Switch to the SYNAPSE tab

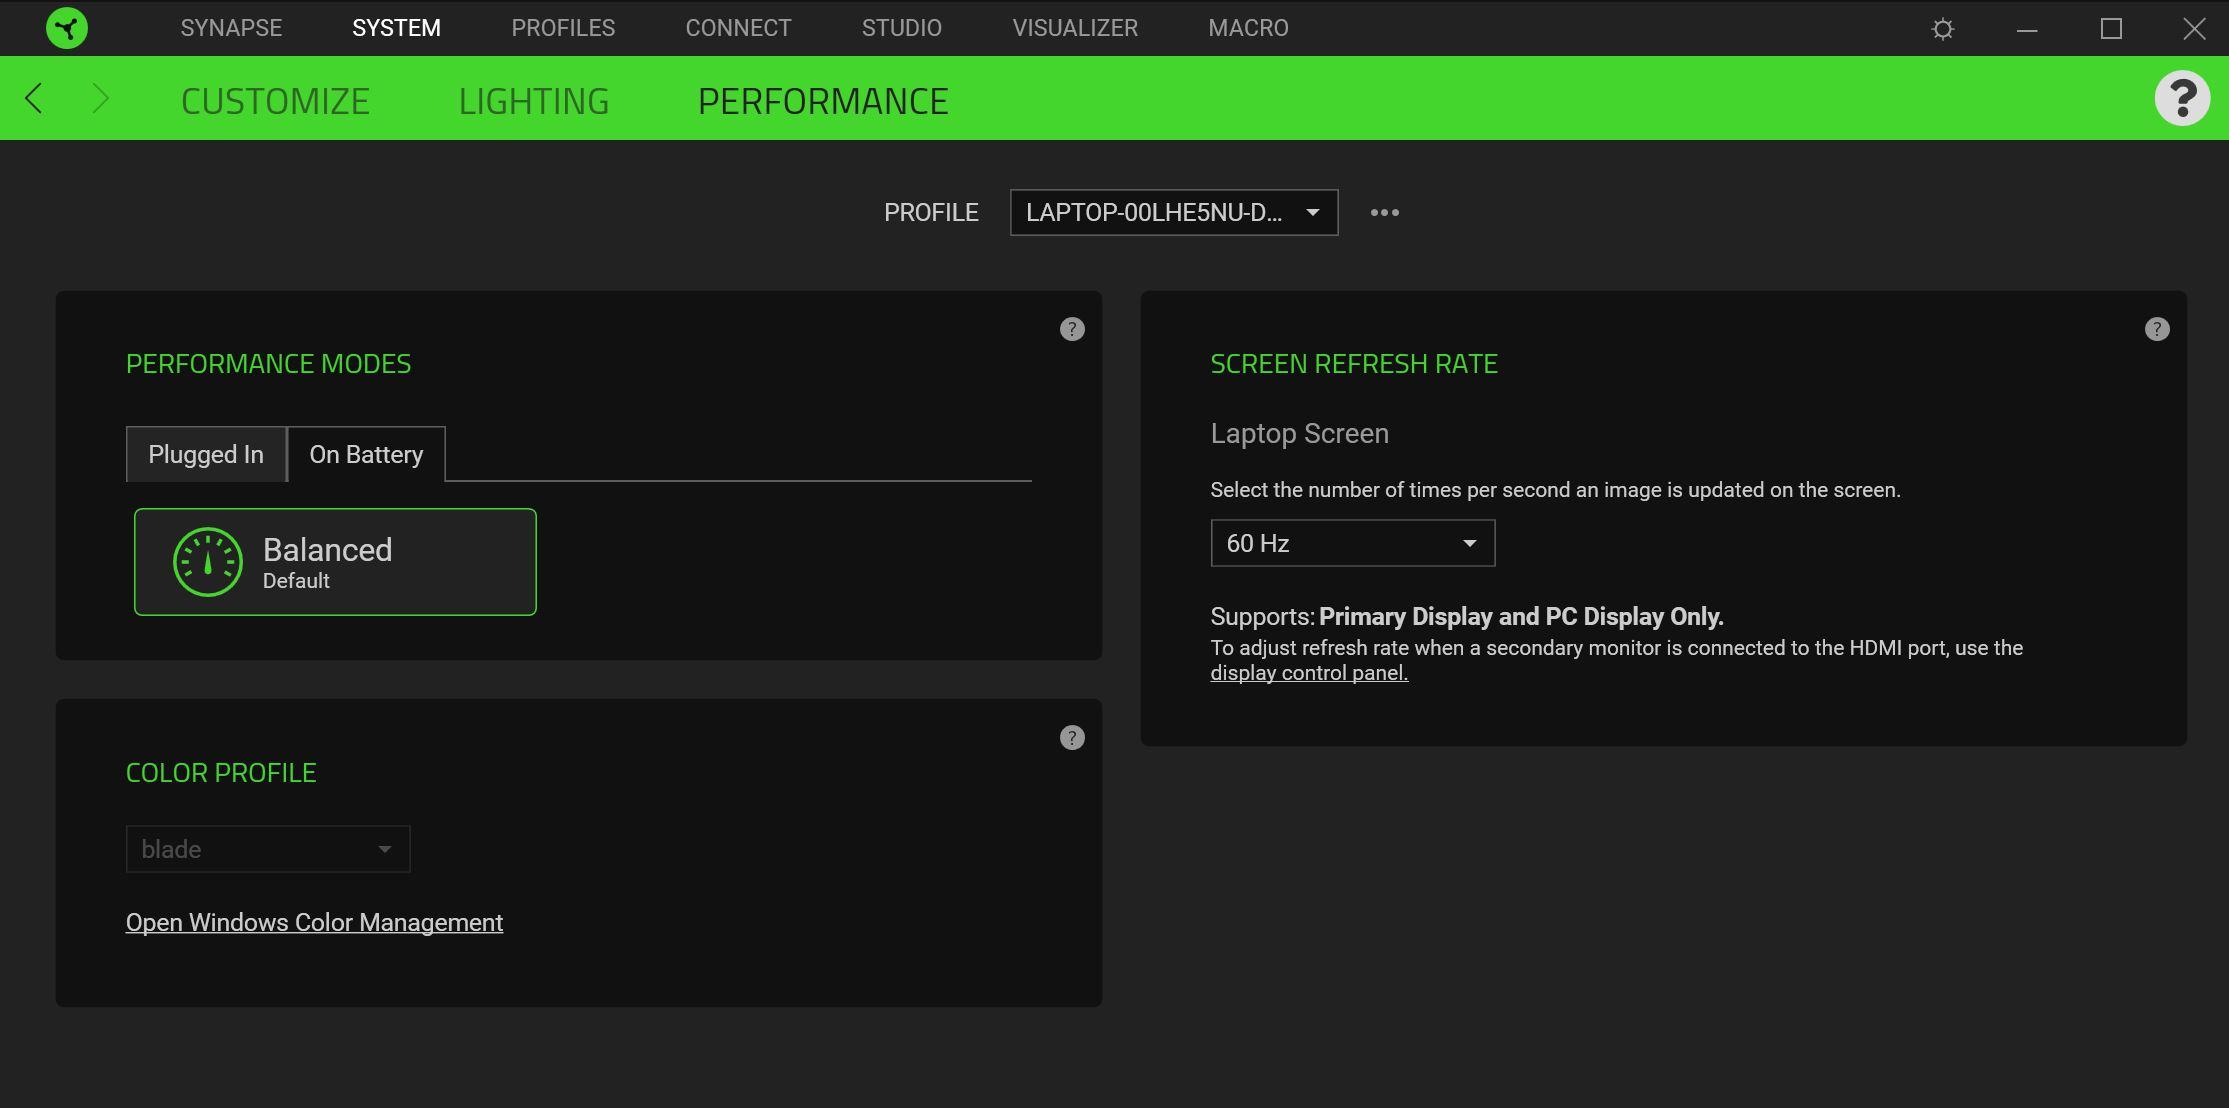coord(231,28)
